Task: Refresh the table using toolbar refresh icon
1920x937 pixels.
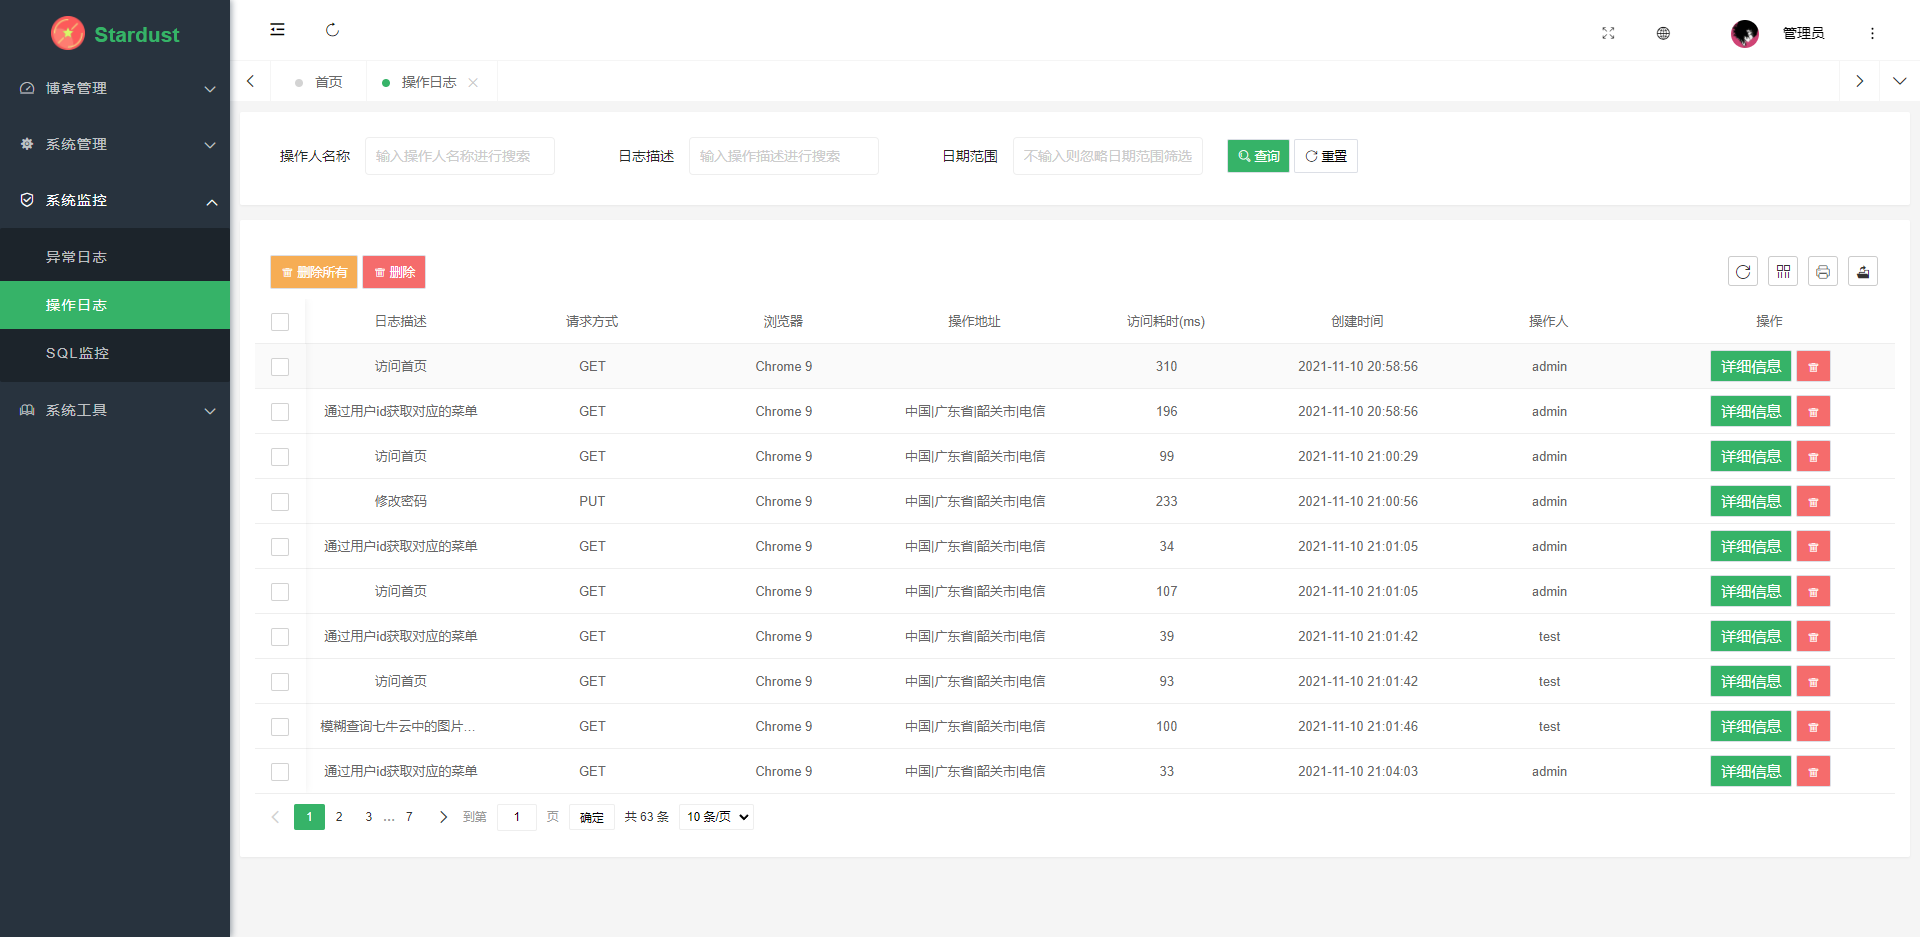Action: [x=1743, y=272]
